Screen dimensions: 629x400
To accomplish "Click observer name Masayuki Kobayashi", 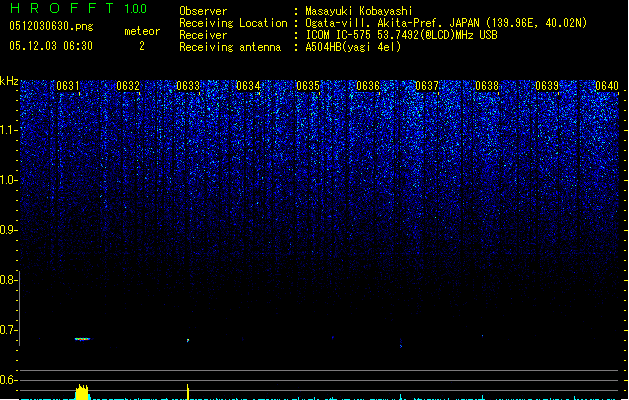I will [x=359, y=11].
